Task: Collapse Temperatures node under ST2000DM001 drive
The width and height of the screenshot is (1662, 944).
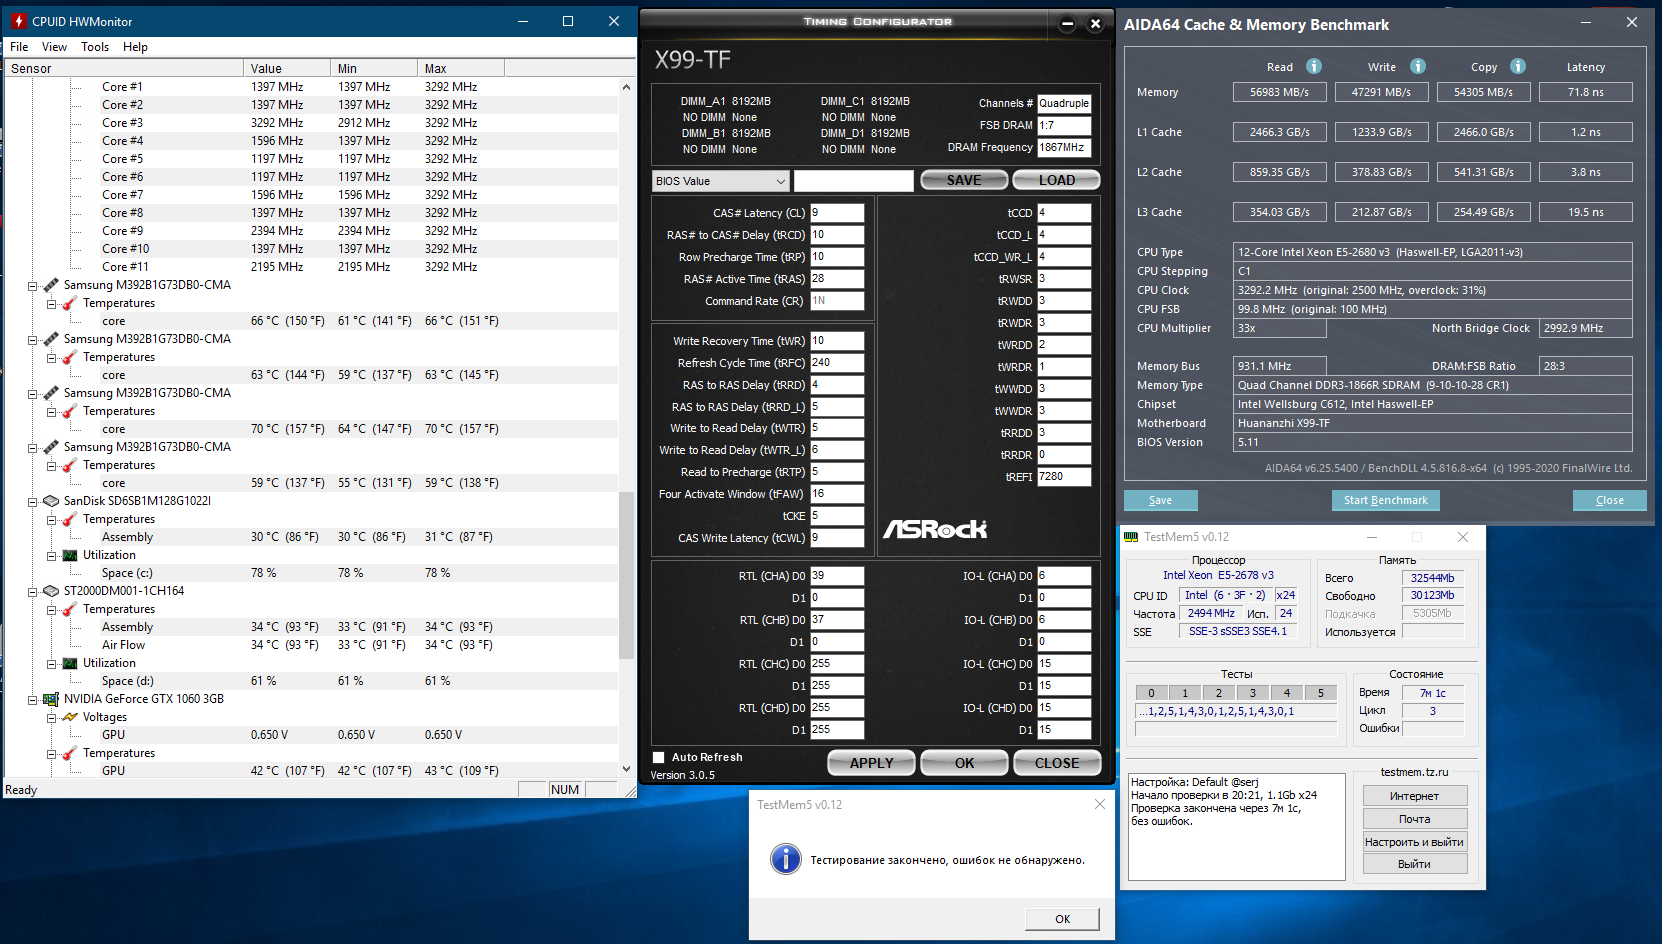Action: (51, 609)
